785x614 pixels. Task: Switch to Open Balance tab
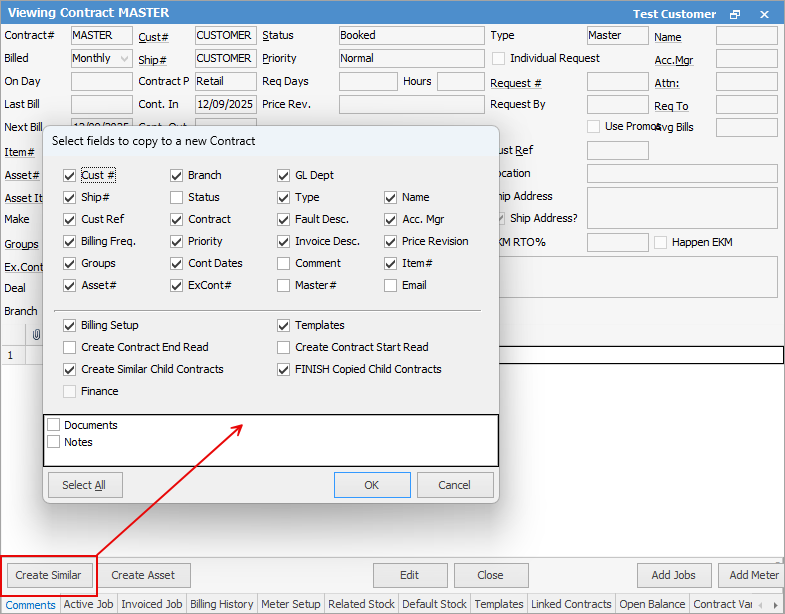(652, 604)
